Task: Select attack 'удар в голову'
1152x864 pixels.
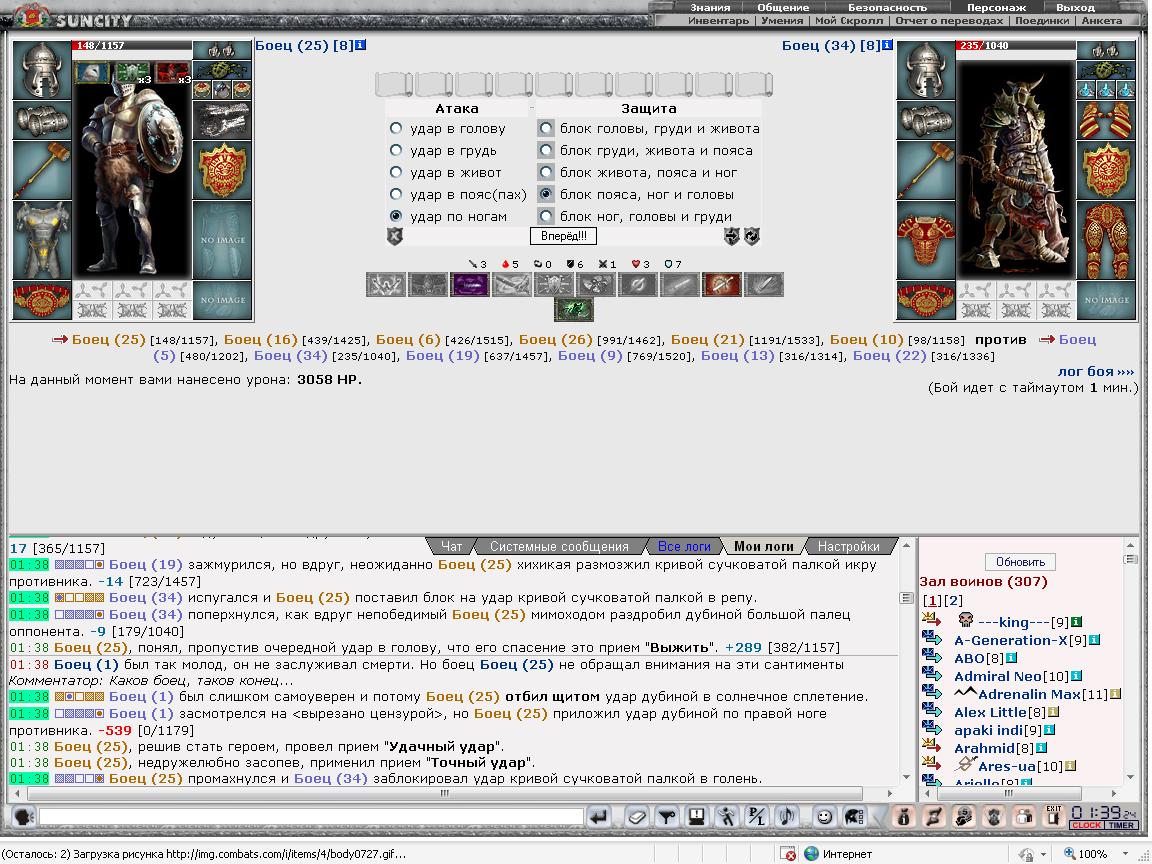Action: pos(396,129)
